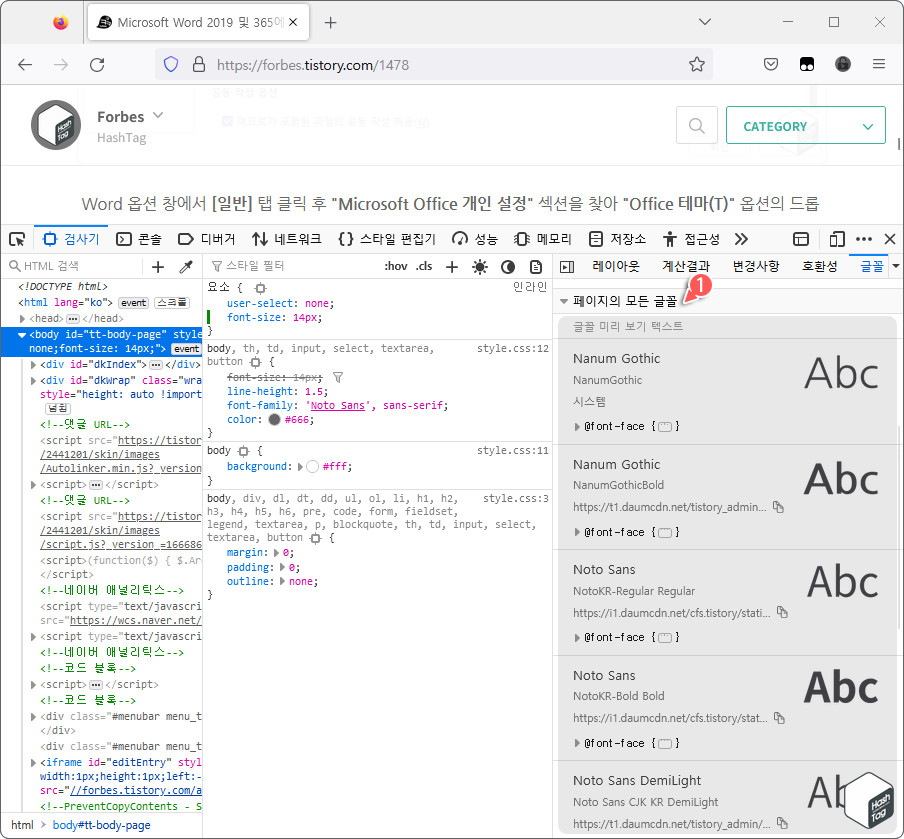The image size is (904, 839).
Task: List all tabs with the chevron button
Action: (705, 22)
